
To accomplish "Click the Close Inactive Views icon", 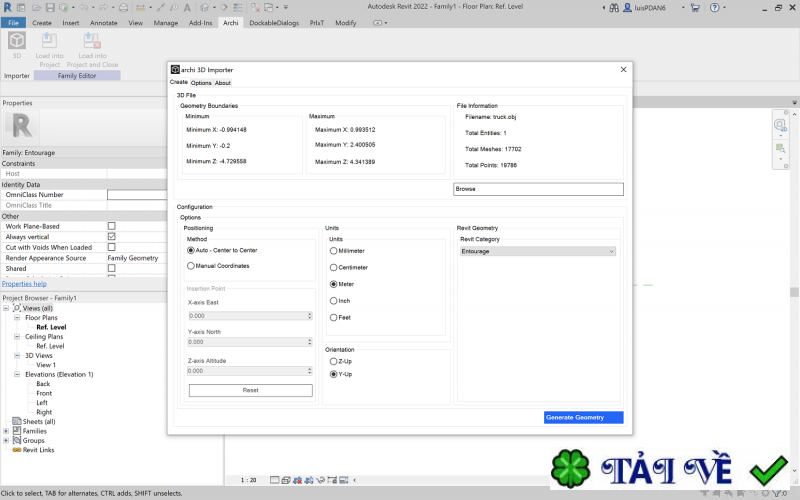I will click(256, 8).
